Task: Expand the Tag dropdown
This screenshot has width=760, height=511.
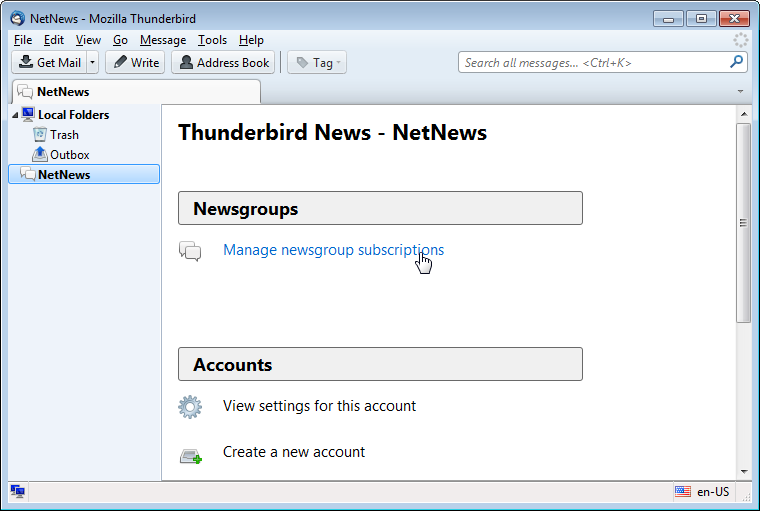Action: pyautogui.click(x=316, y=62)
